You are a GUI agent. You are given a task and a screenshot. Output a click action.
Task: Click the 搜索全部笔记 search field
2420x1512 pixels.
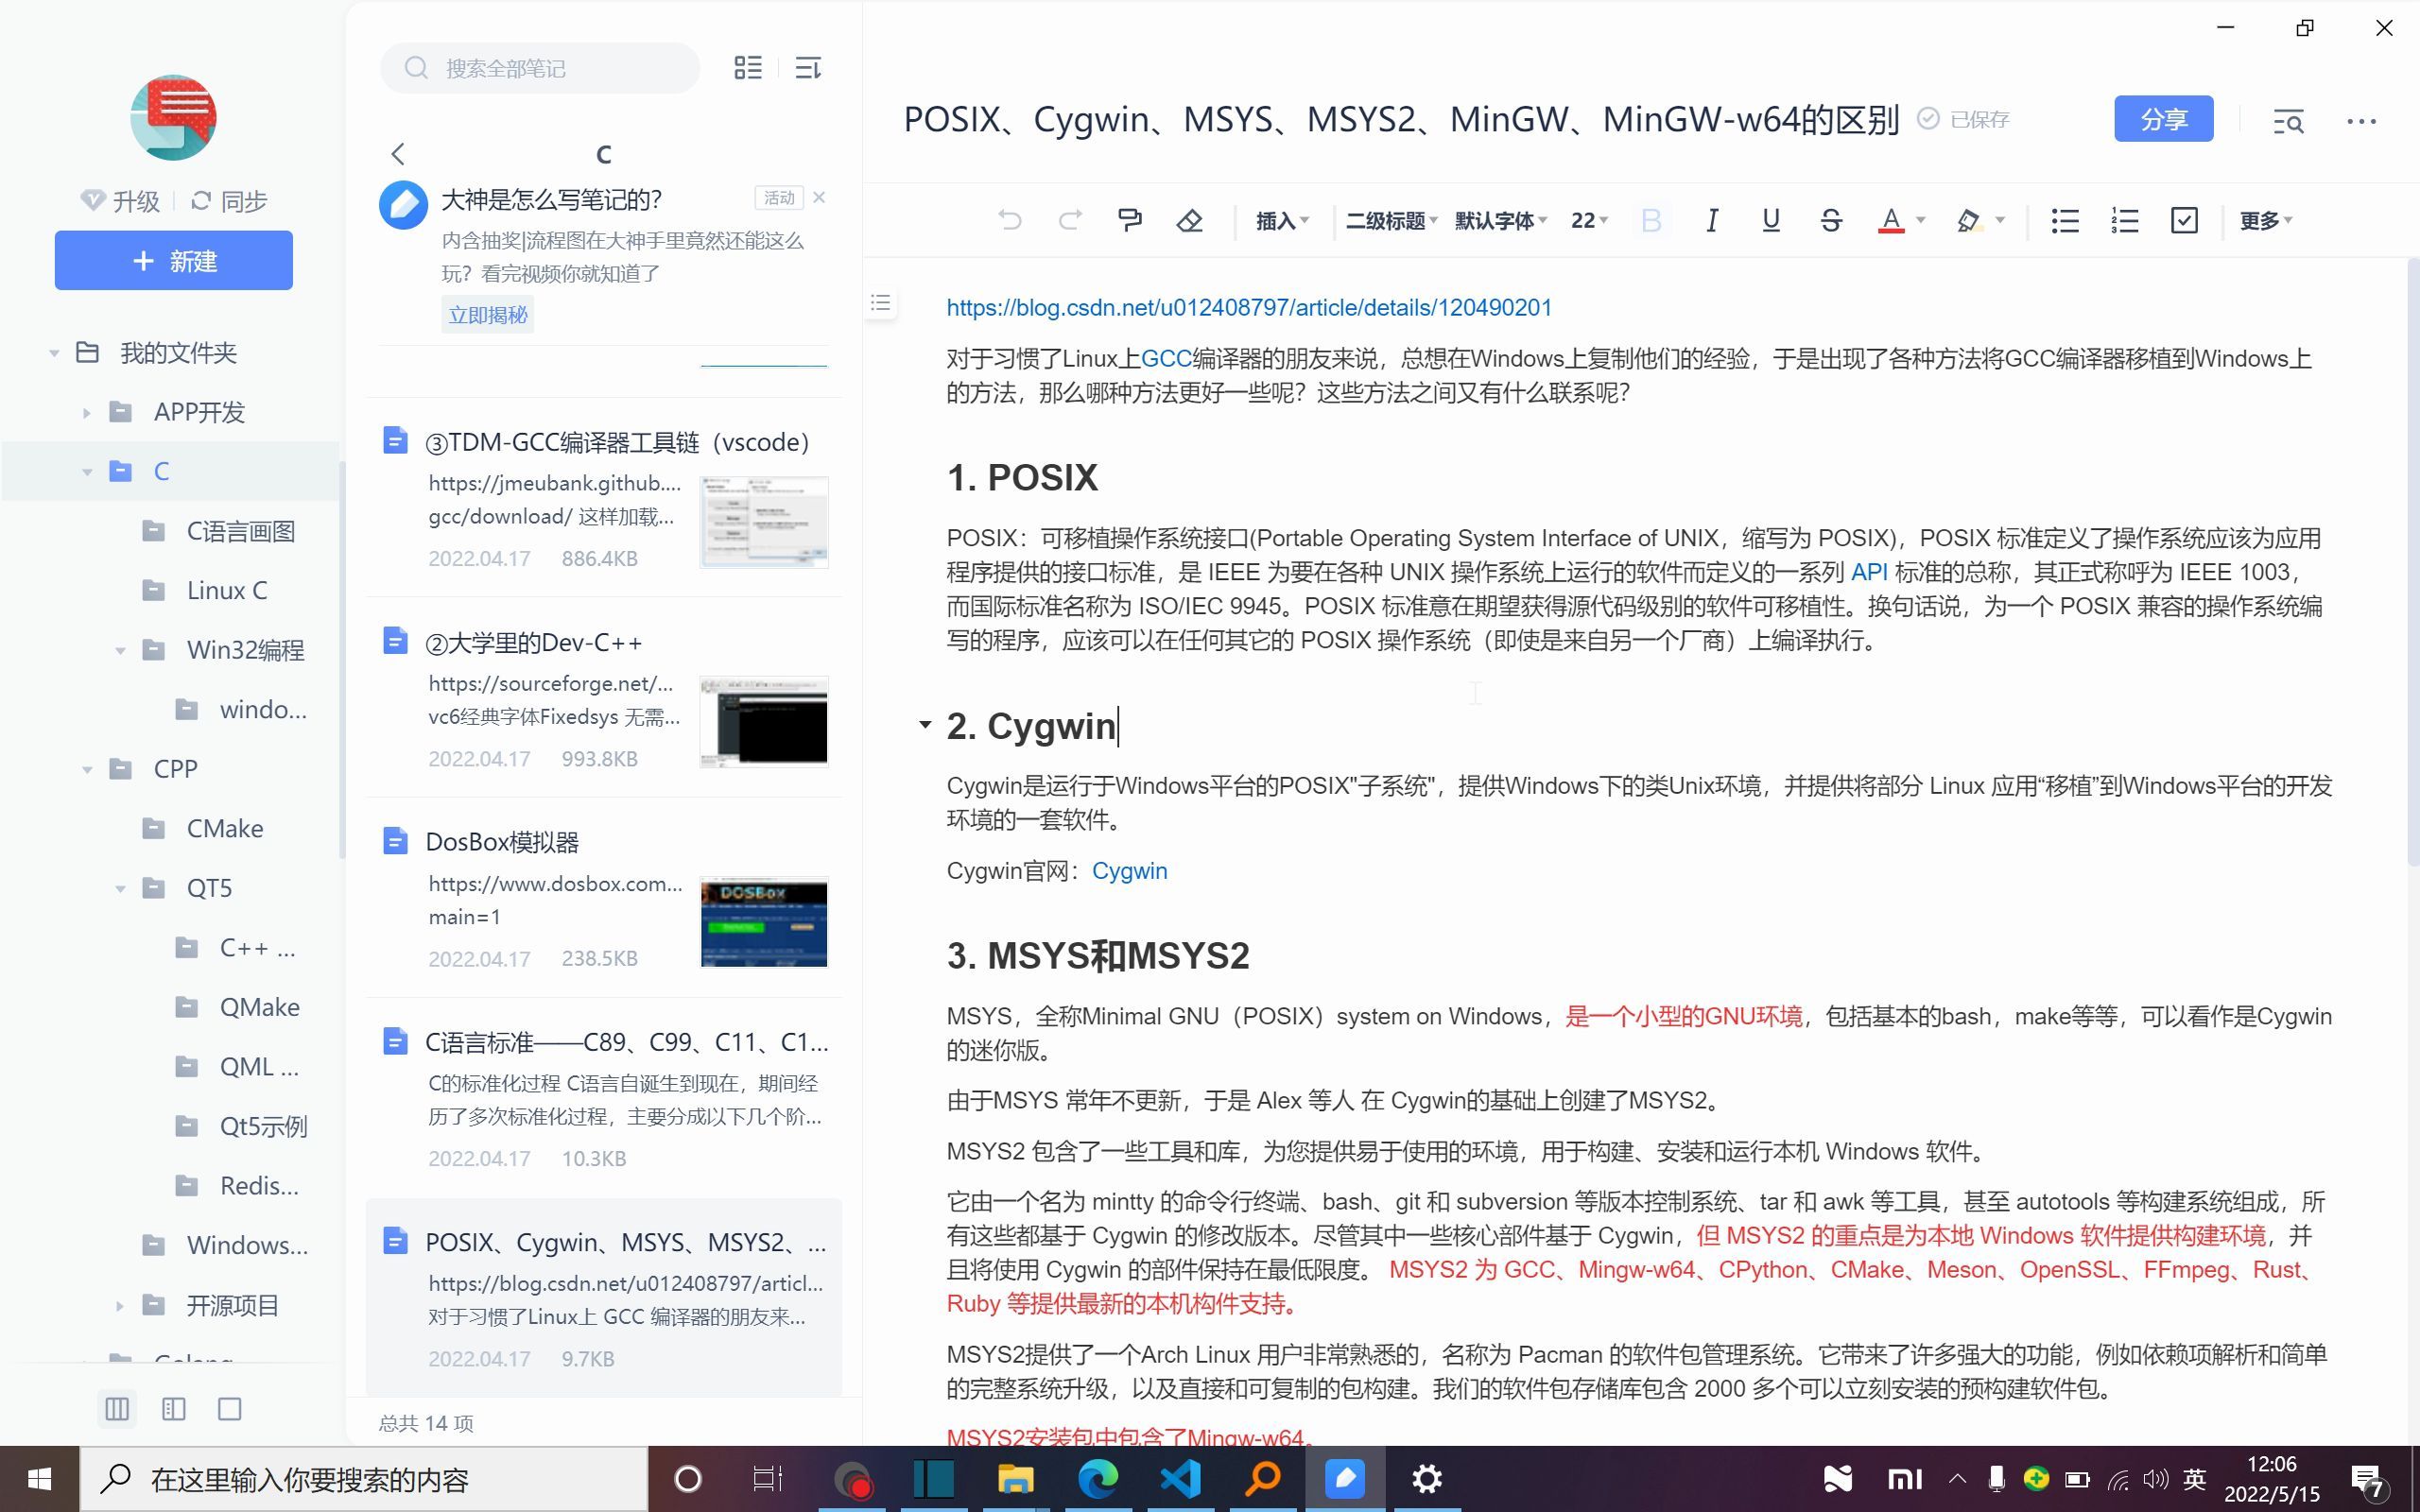tap(540, 68)
